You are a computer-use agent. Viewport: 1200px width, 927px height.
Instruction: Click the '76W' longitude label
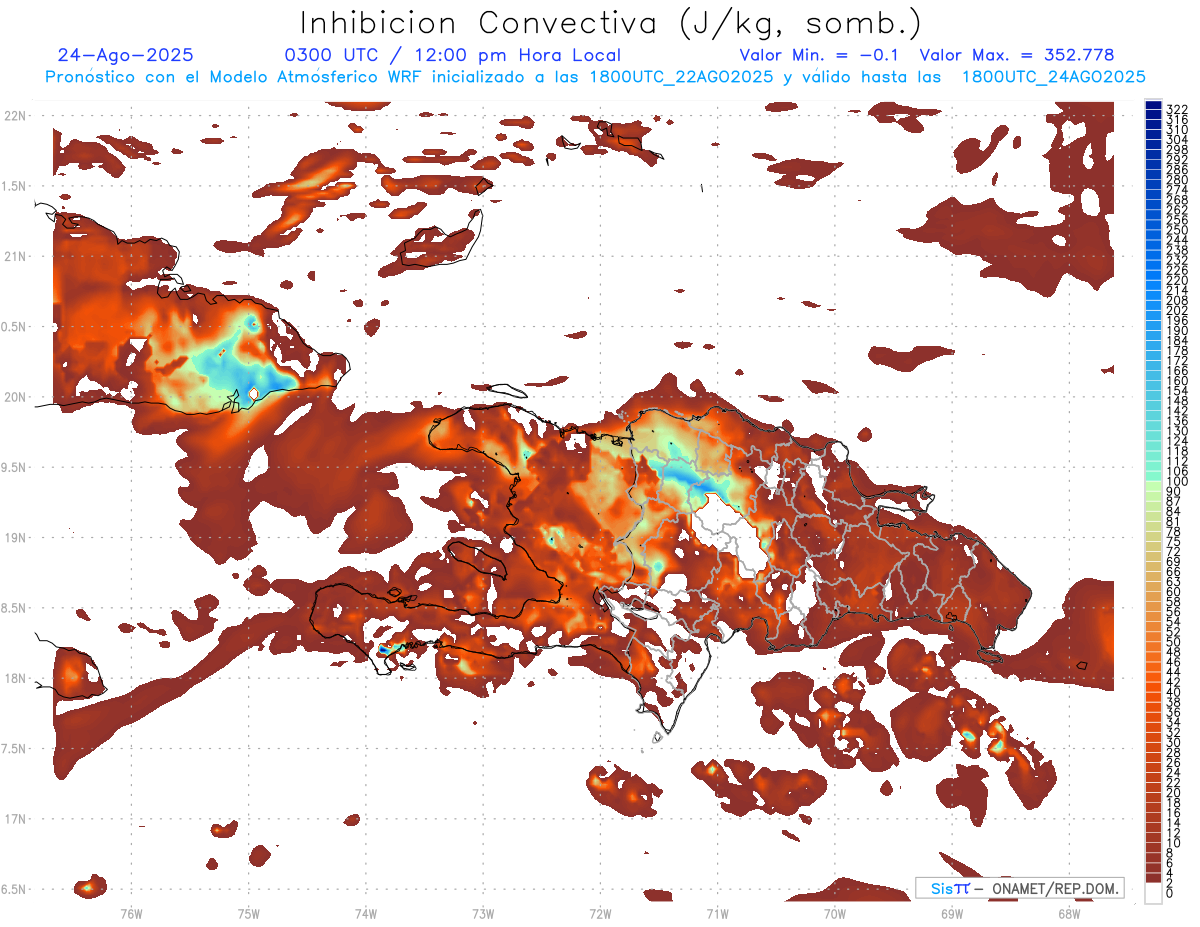coord(131,913)
